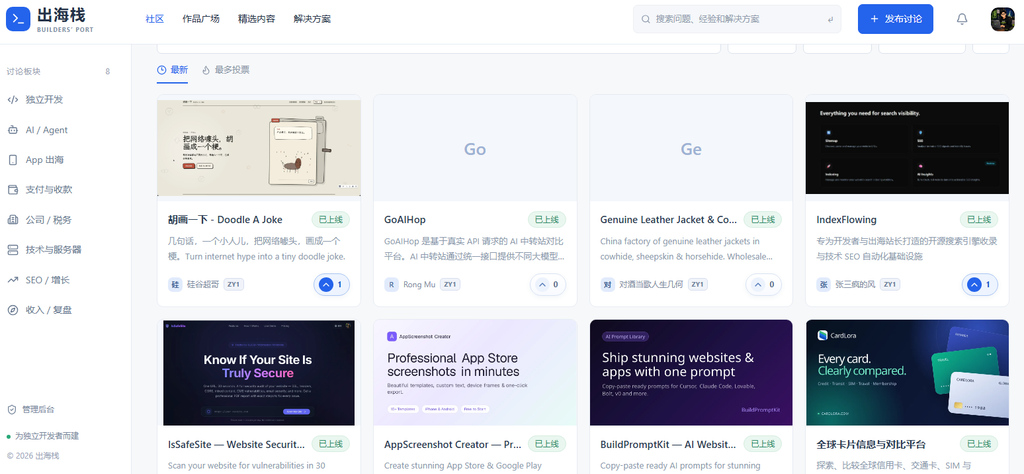This screenshot has height=474, width=1024.
Task: Click the 发布讨论 button
Action: click(895, 19)
